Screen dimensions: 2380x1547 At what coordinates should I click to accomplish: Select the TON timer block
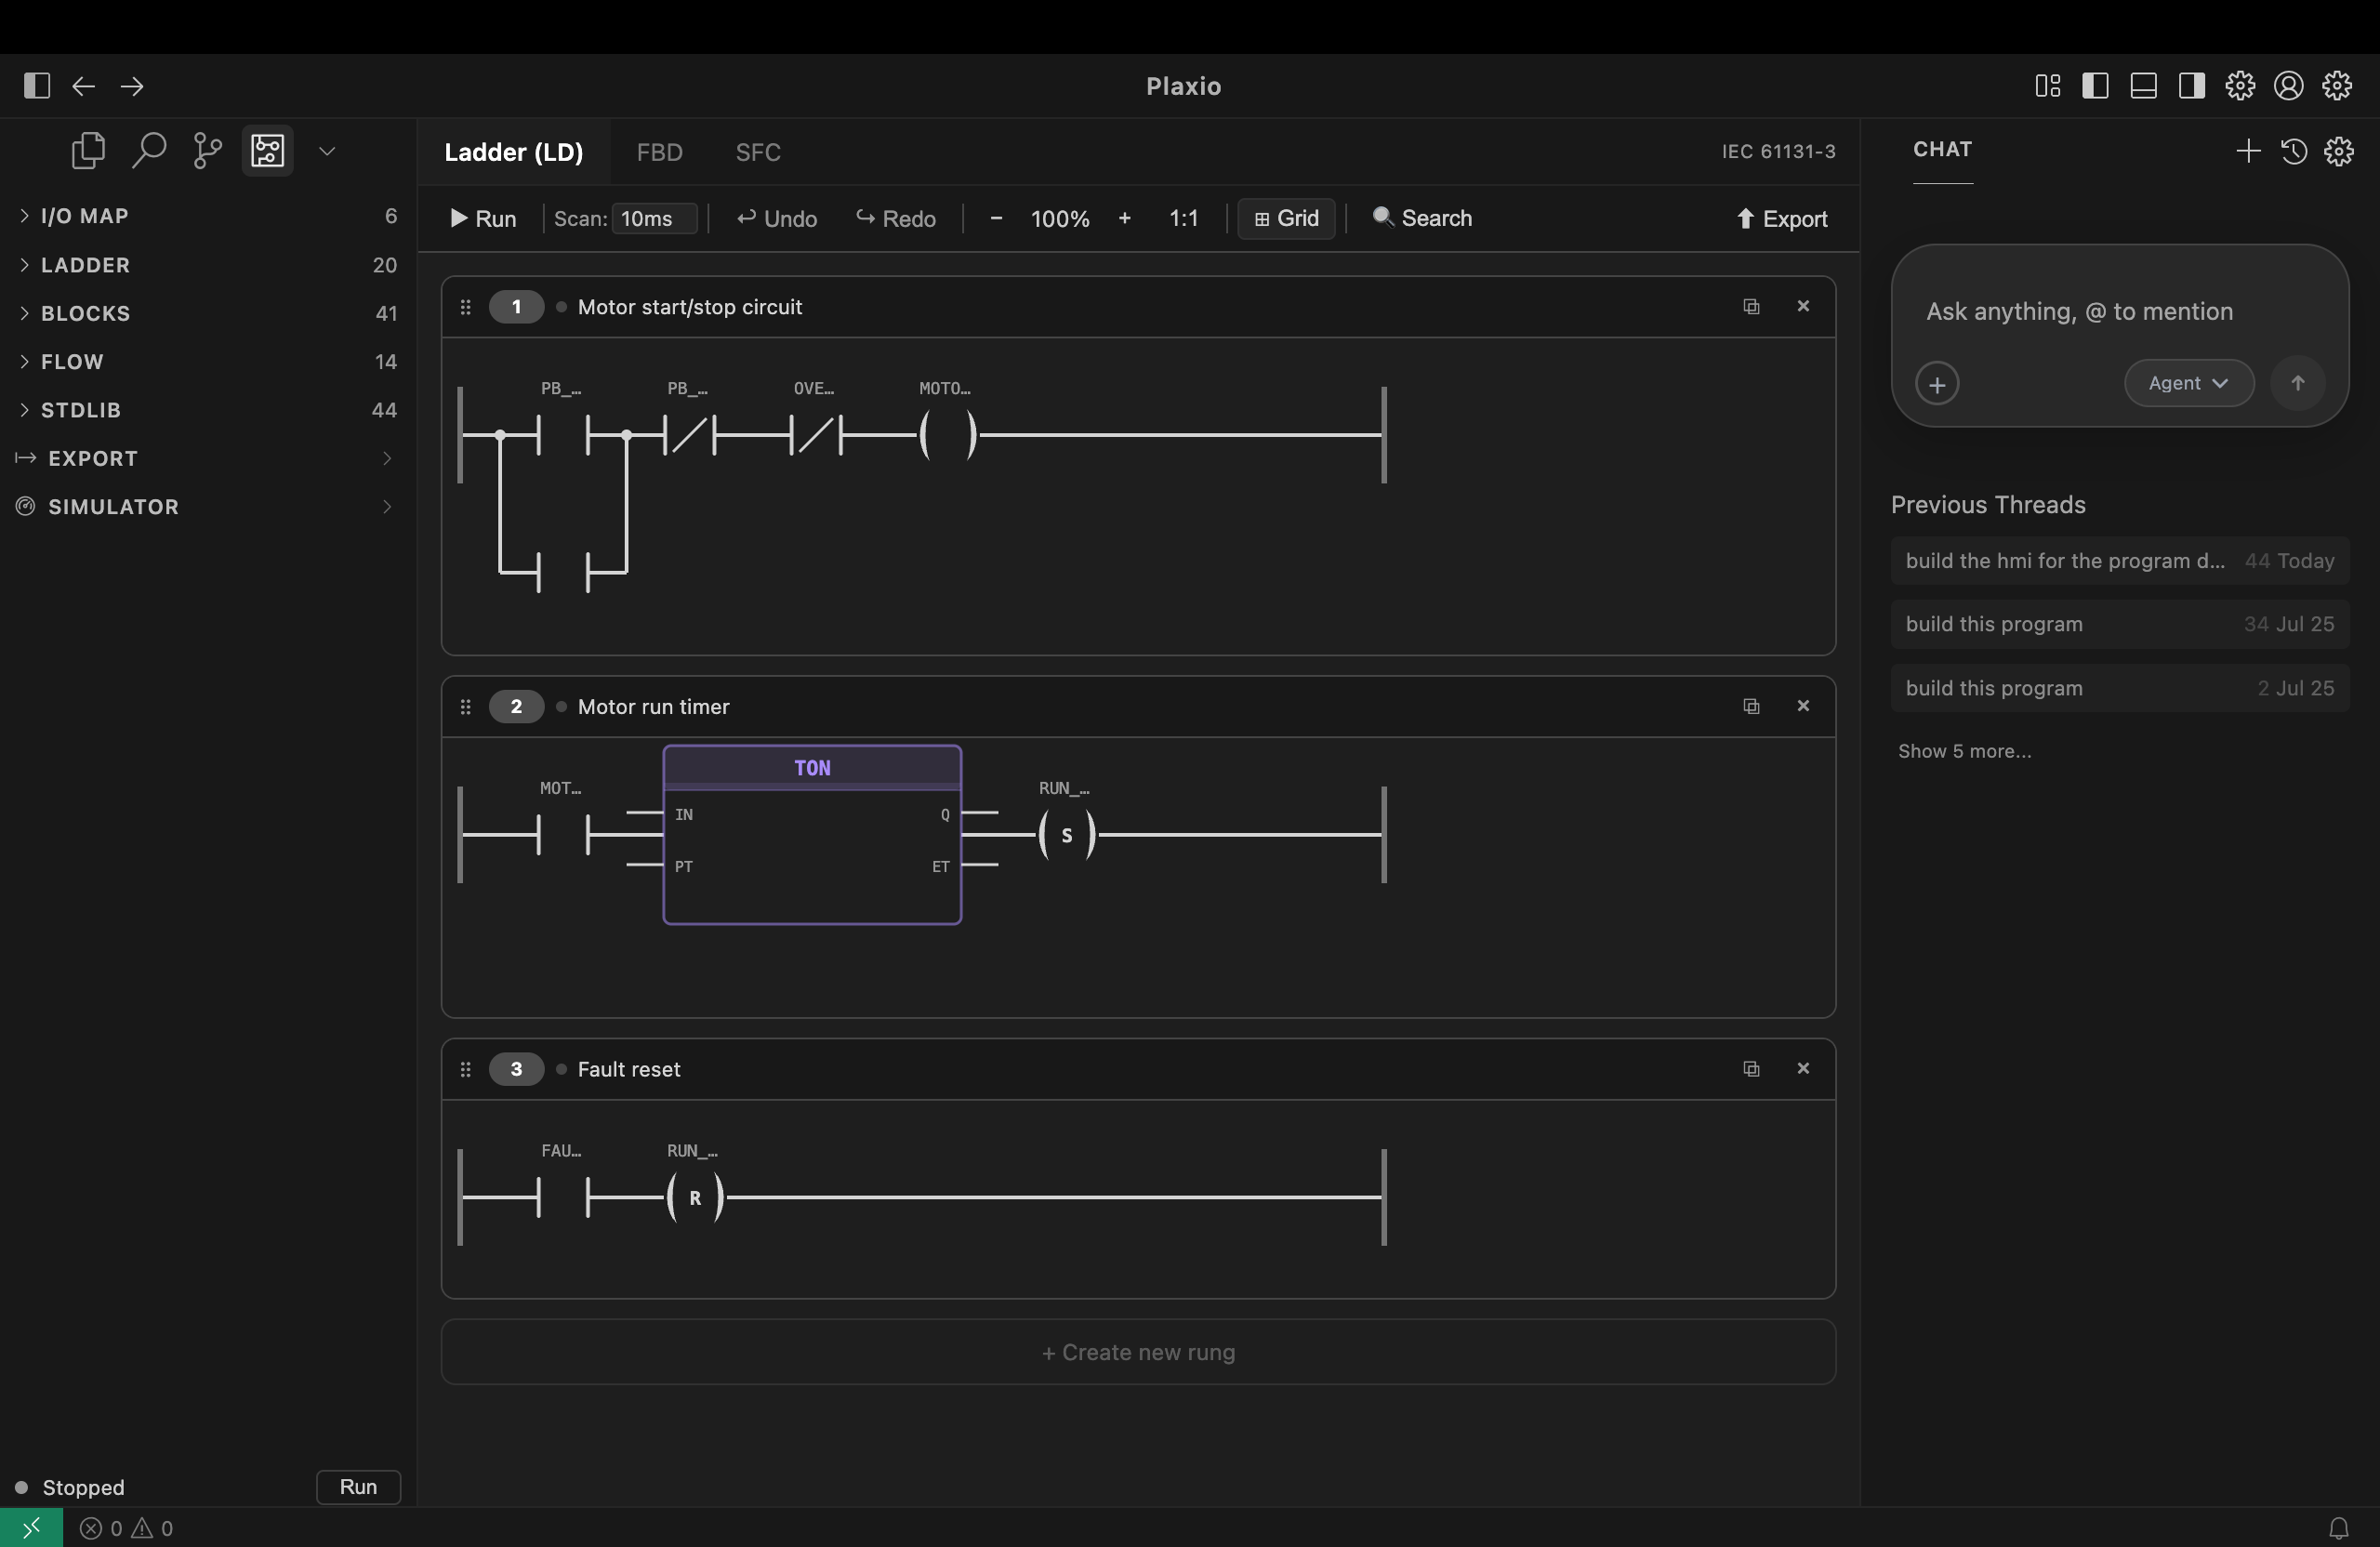click(812, 835)
